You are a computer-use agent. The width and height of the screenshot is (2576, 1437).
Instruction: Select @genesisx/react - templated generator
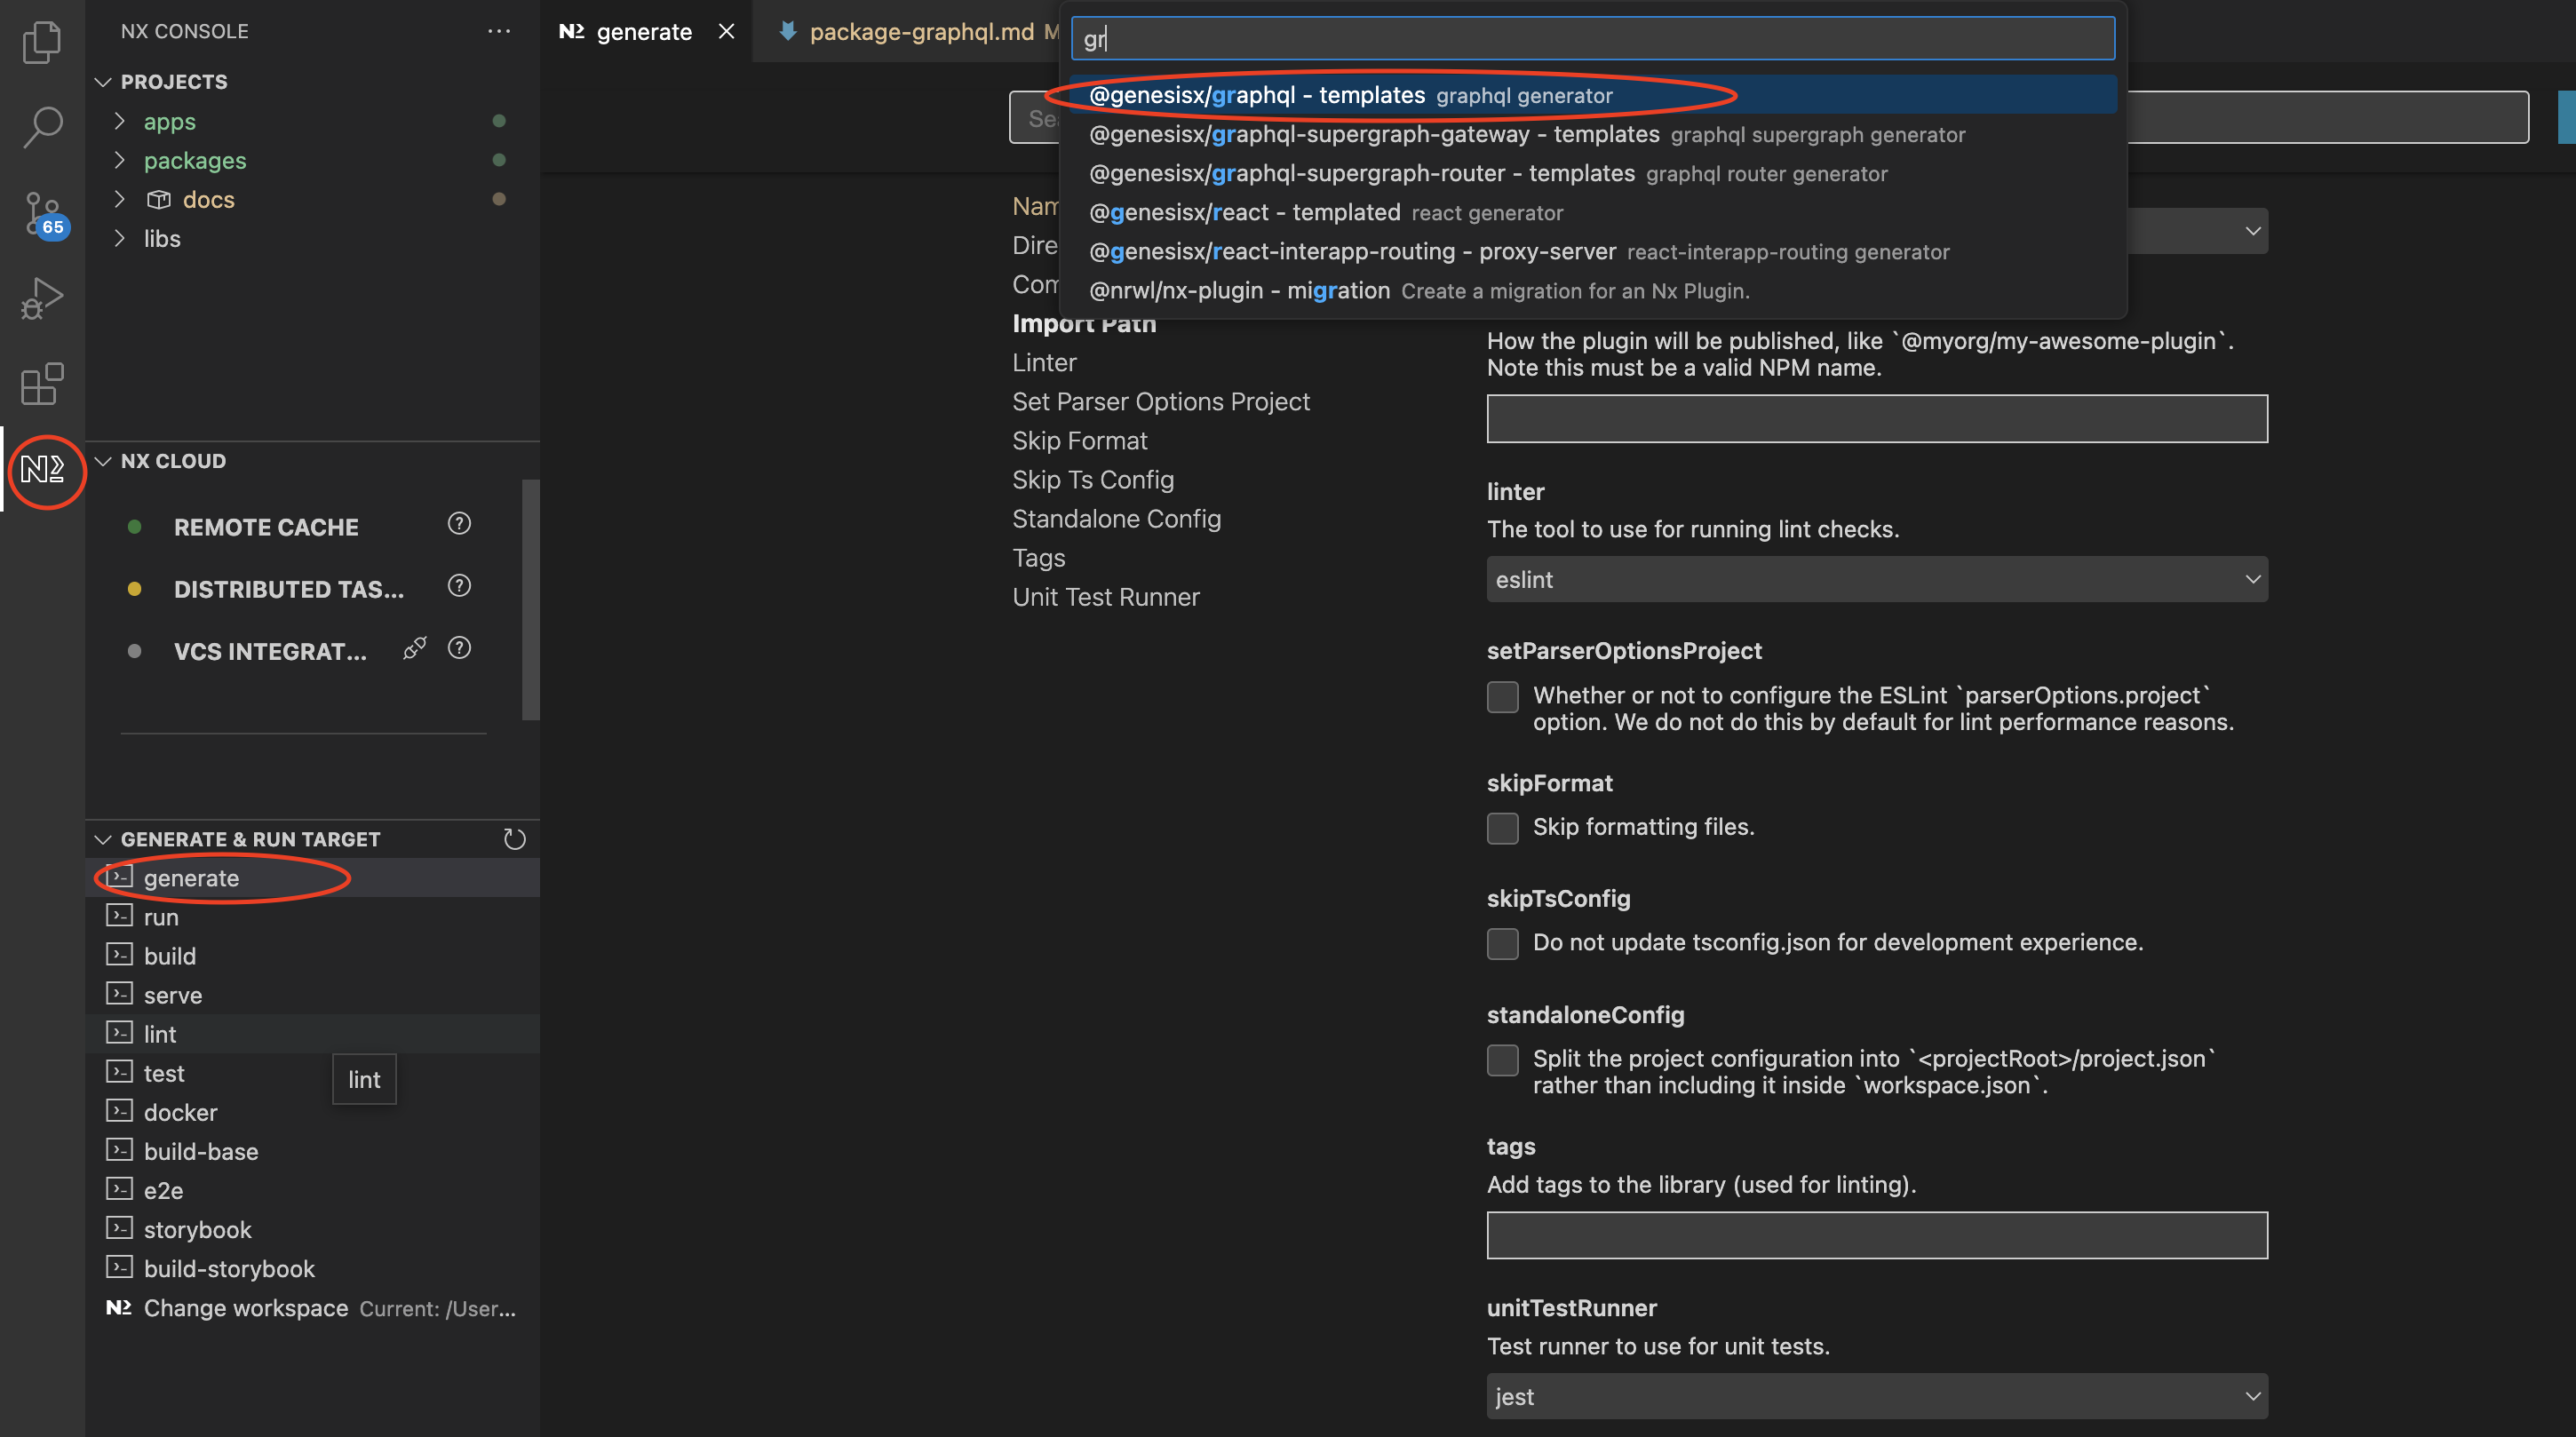1592,212
